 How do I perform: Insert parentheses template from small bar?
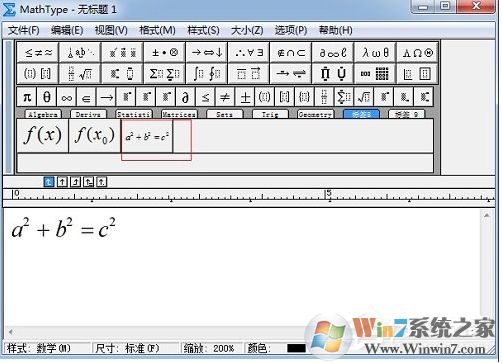pyautogui.click(x=265, y=97)
